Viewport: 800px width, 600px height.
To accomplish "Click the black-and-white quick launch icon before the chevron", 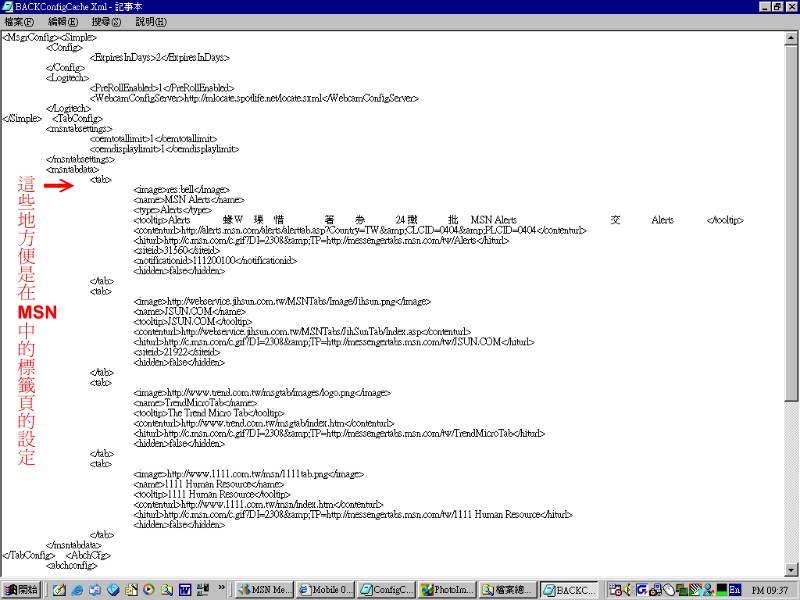I will (203, 590).
